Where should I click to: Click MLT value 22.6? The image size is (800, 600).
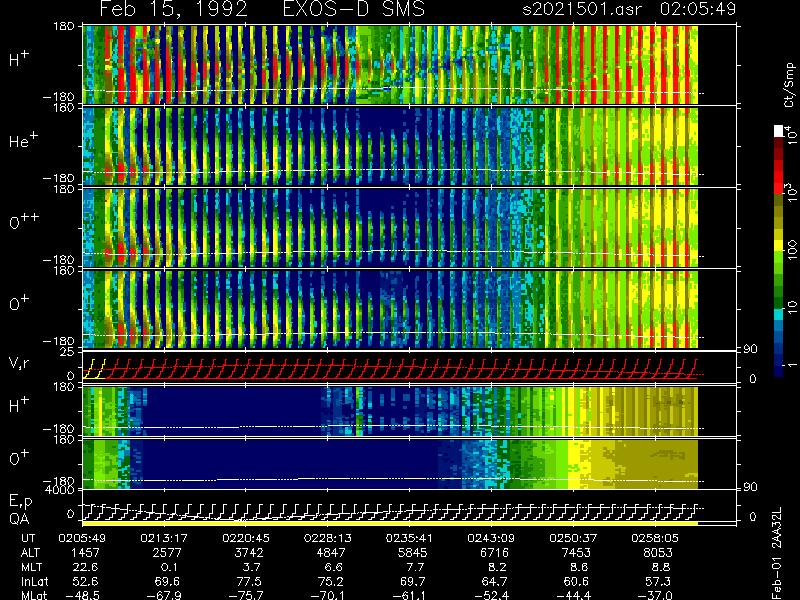coord(86,567)
